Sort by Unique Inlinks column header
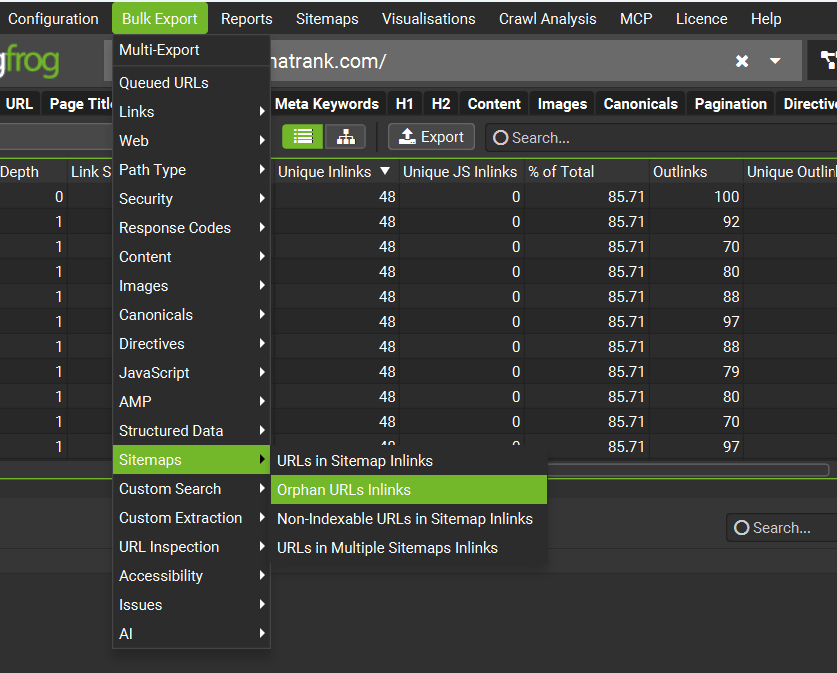The image size is (837, 673). (335, 171)
